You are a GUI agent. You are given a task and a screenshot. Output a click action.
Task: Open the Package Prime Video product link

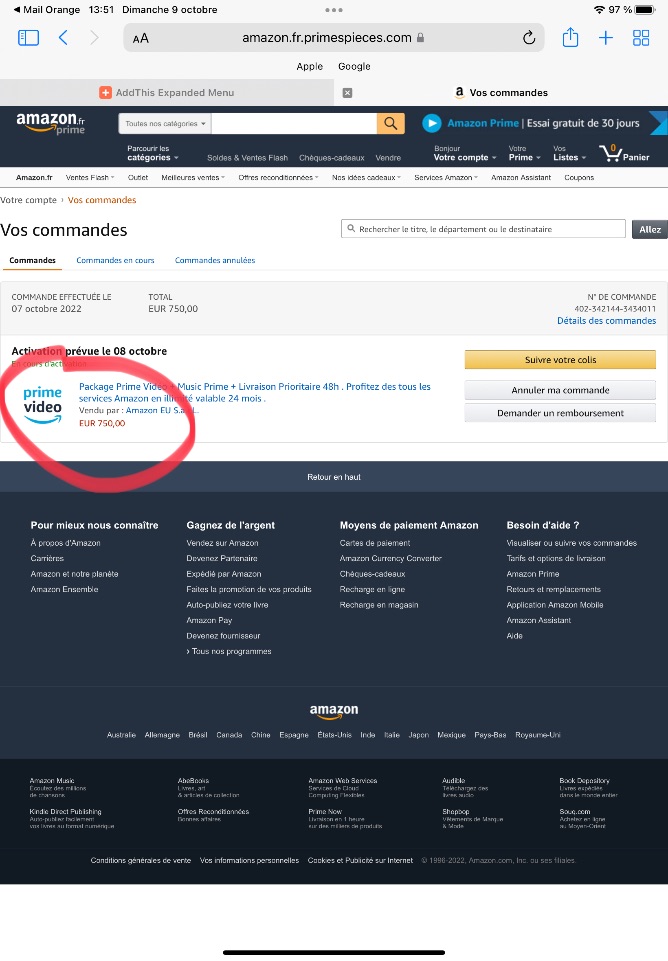(255, 392)
